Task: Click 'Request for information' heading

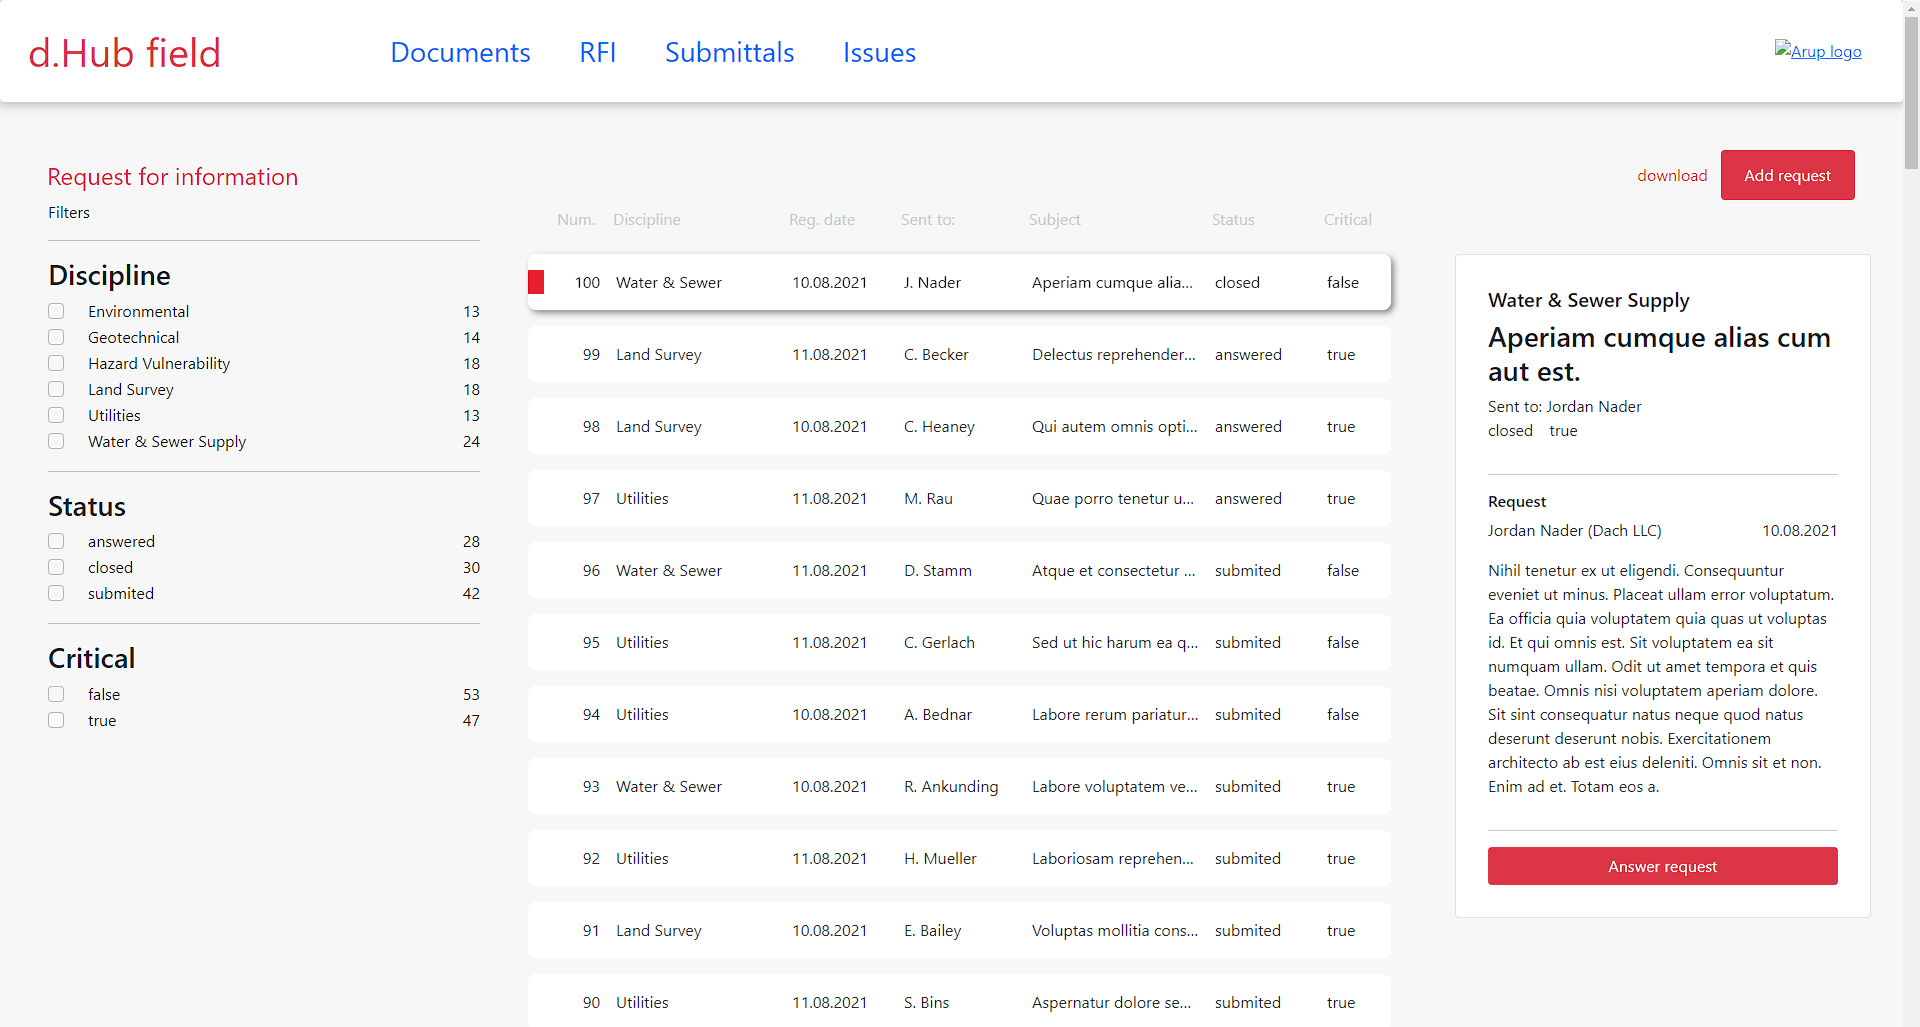Action: (x=173, y=177)
